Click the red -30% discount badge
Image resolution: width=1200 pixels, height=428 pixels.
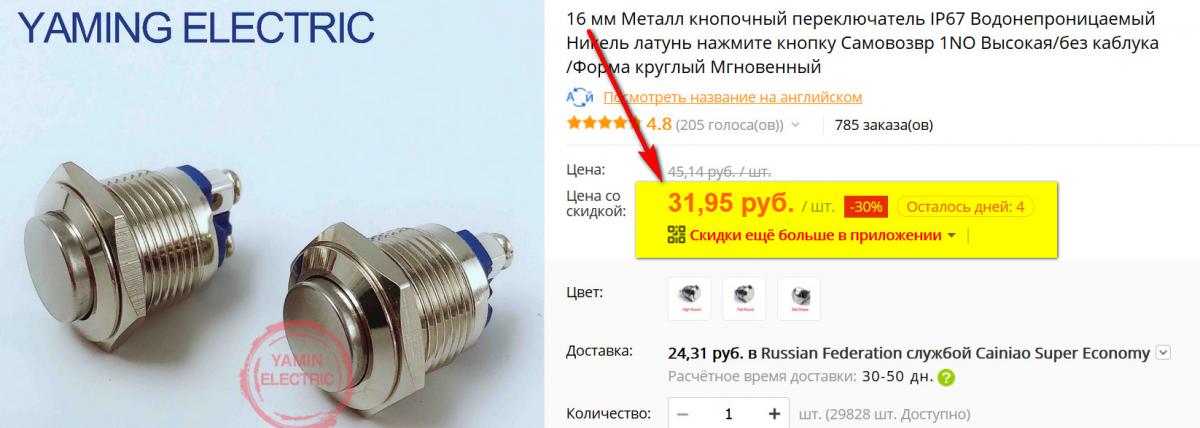pyautogui.click(x=865, y=207)
